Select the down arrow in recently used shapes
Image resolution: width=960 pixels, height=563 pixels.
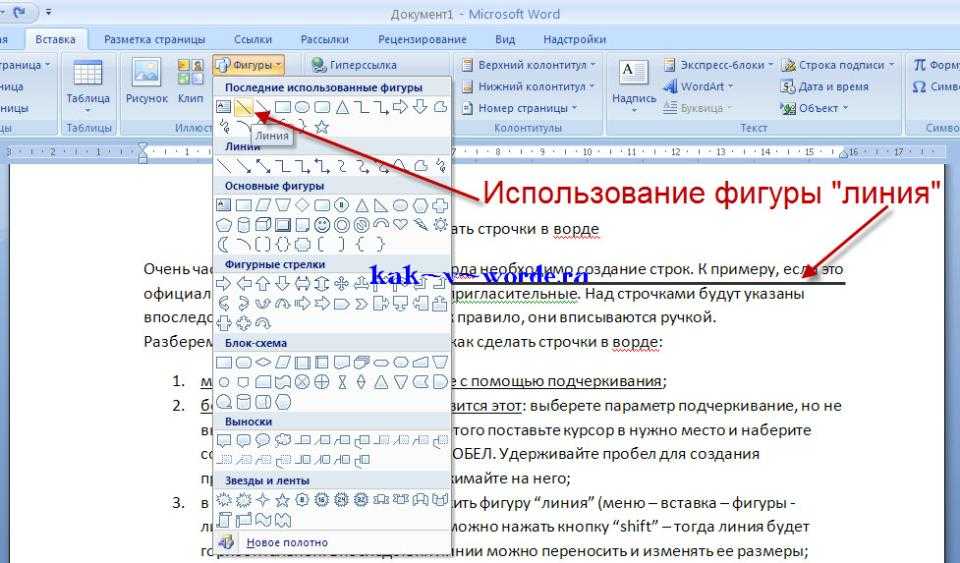click(420, 107)
